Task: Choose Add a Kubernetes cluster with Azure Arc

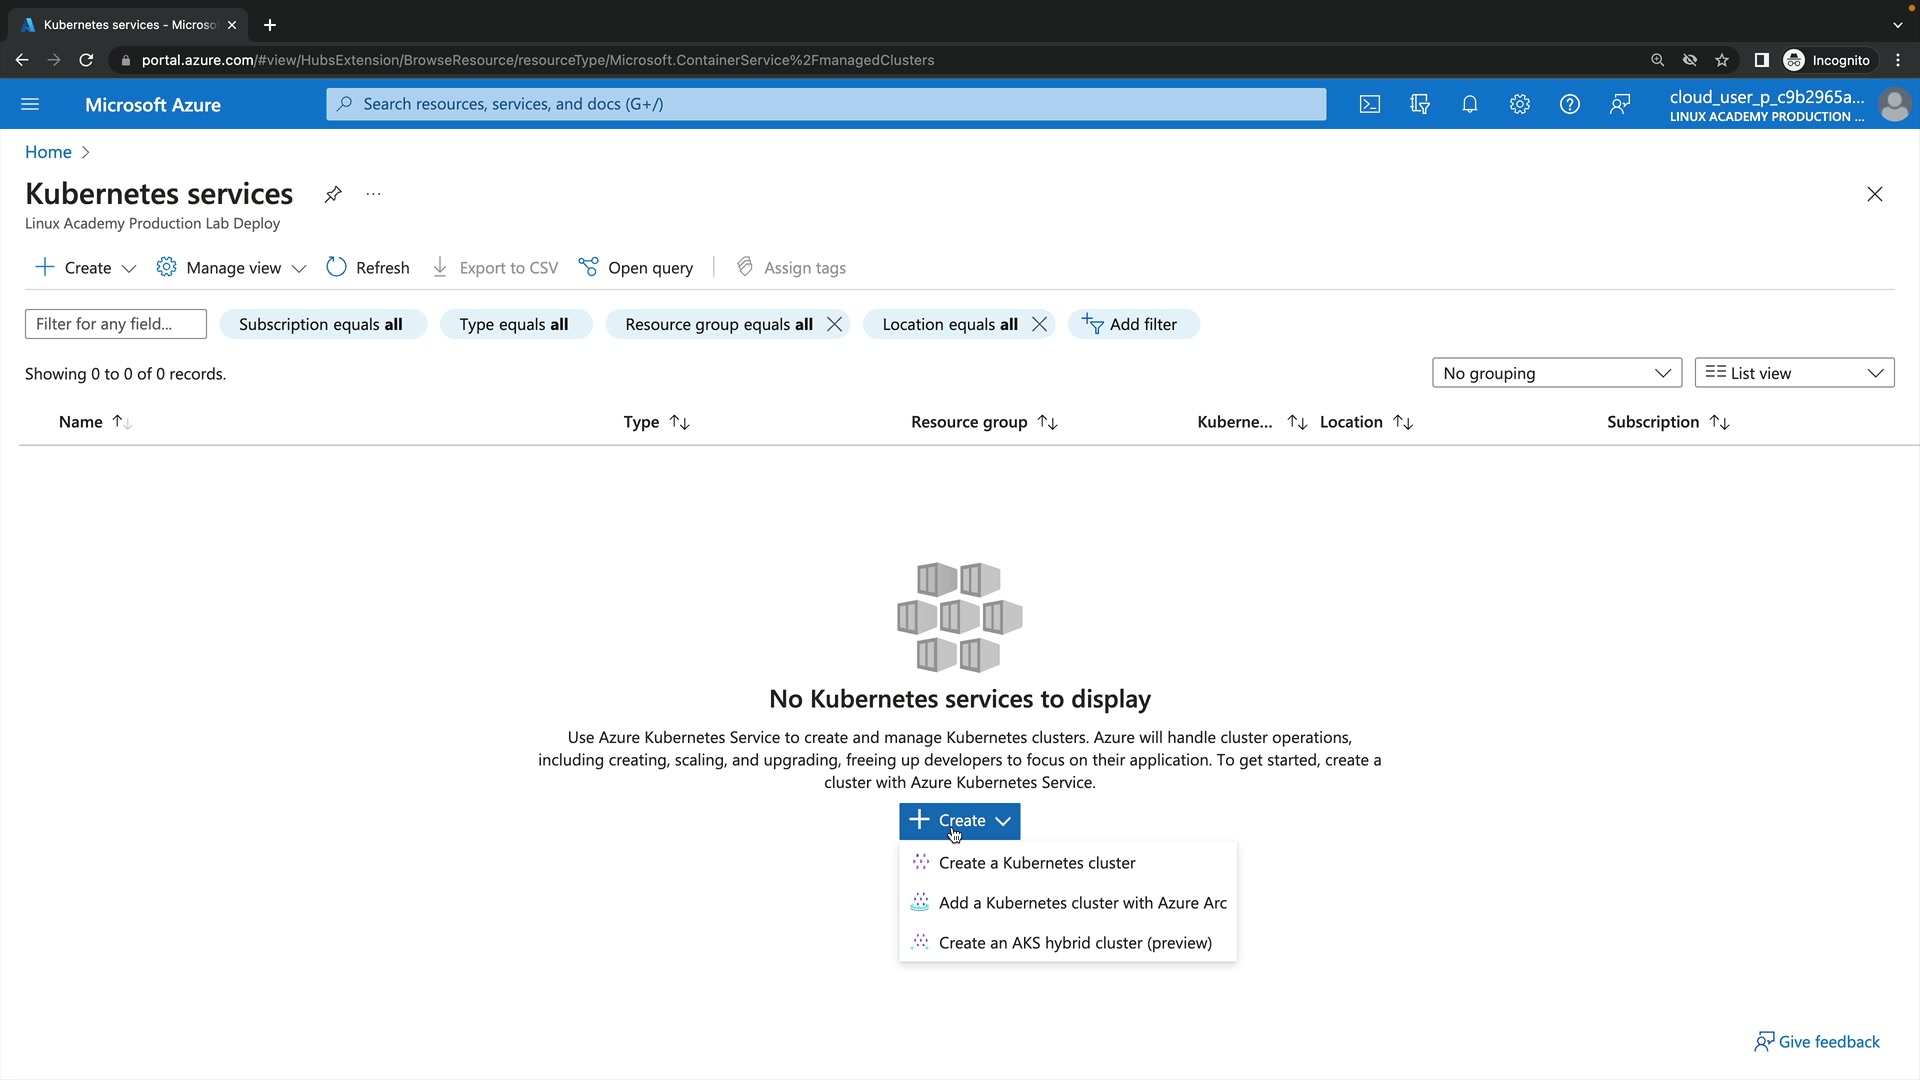Action: point(1082,903)
